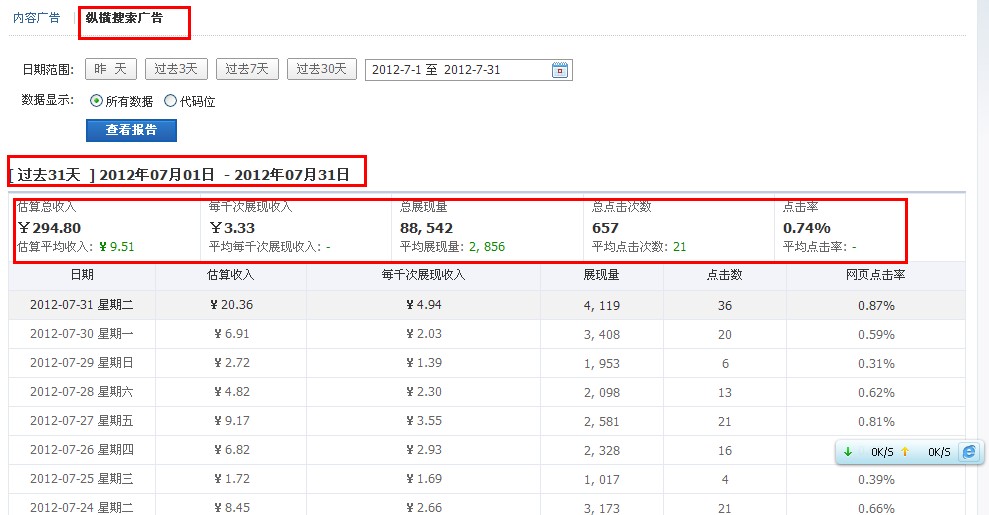Click the 2,856 average impressions value

487,247
